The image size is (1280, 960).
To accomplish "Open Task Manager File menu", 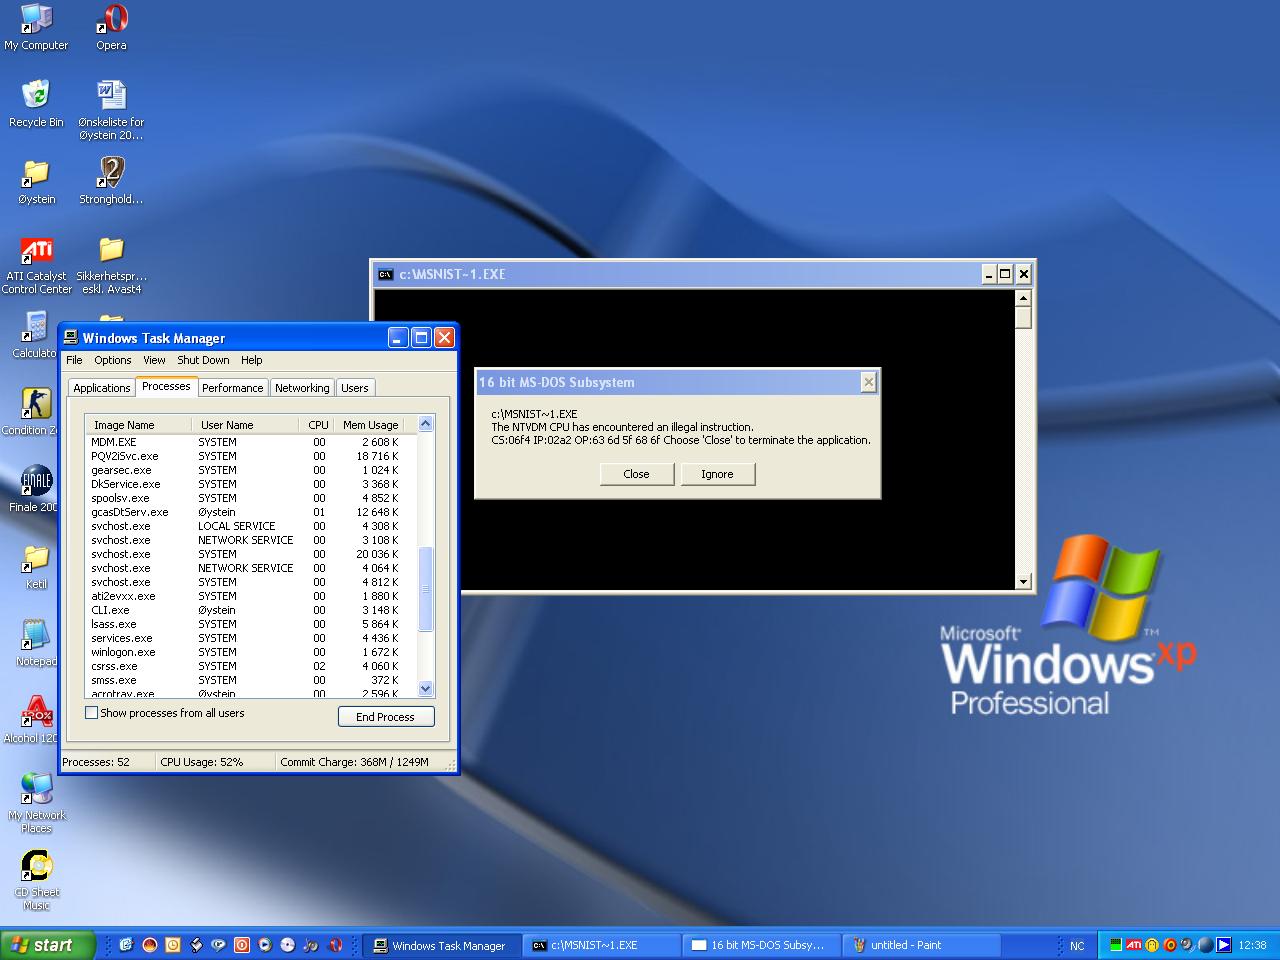I will [x=74, y=360].
